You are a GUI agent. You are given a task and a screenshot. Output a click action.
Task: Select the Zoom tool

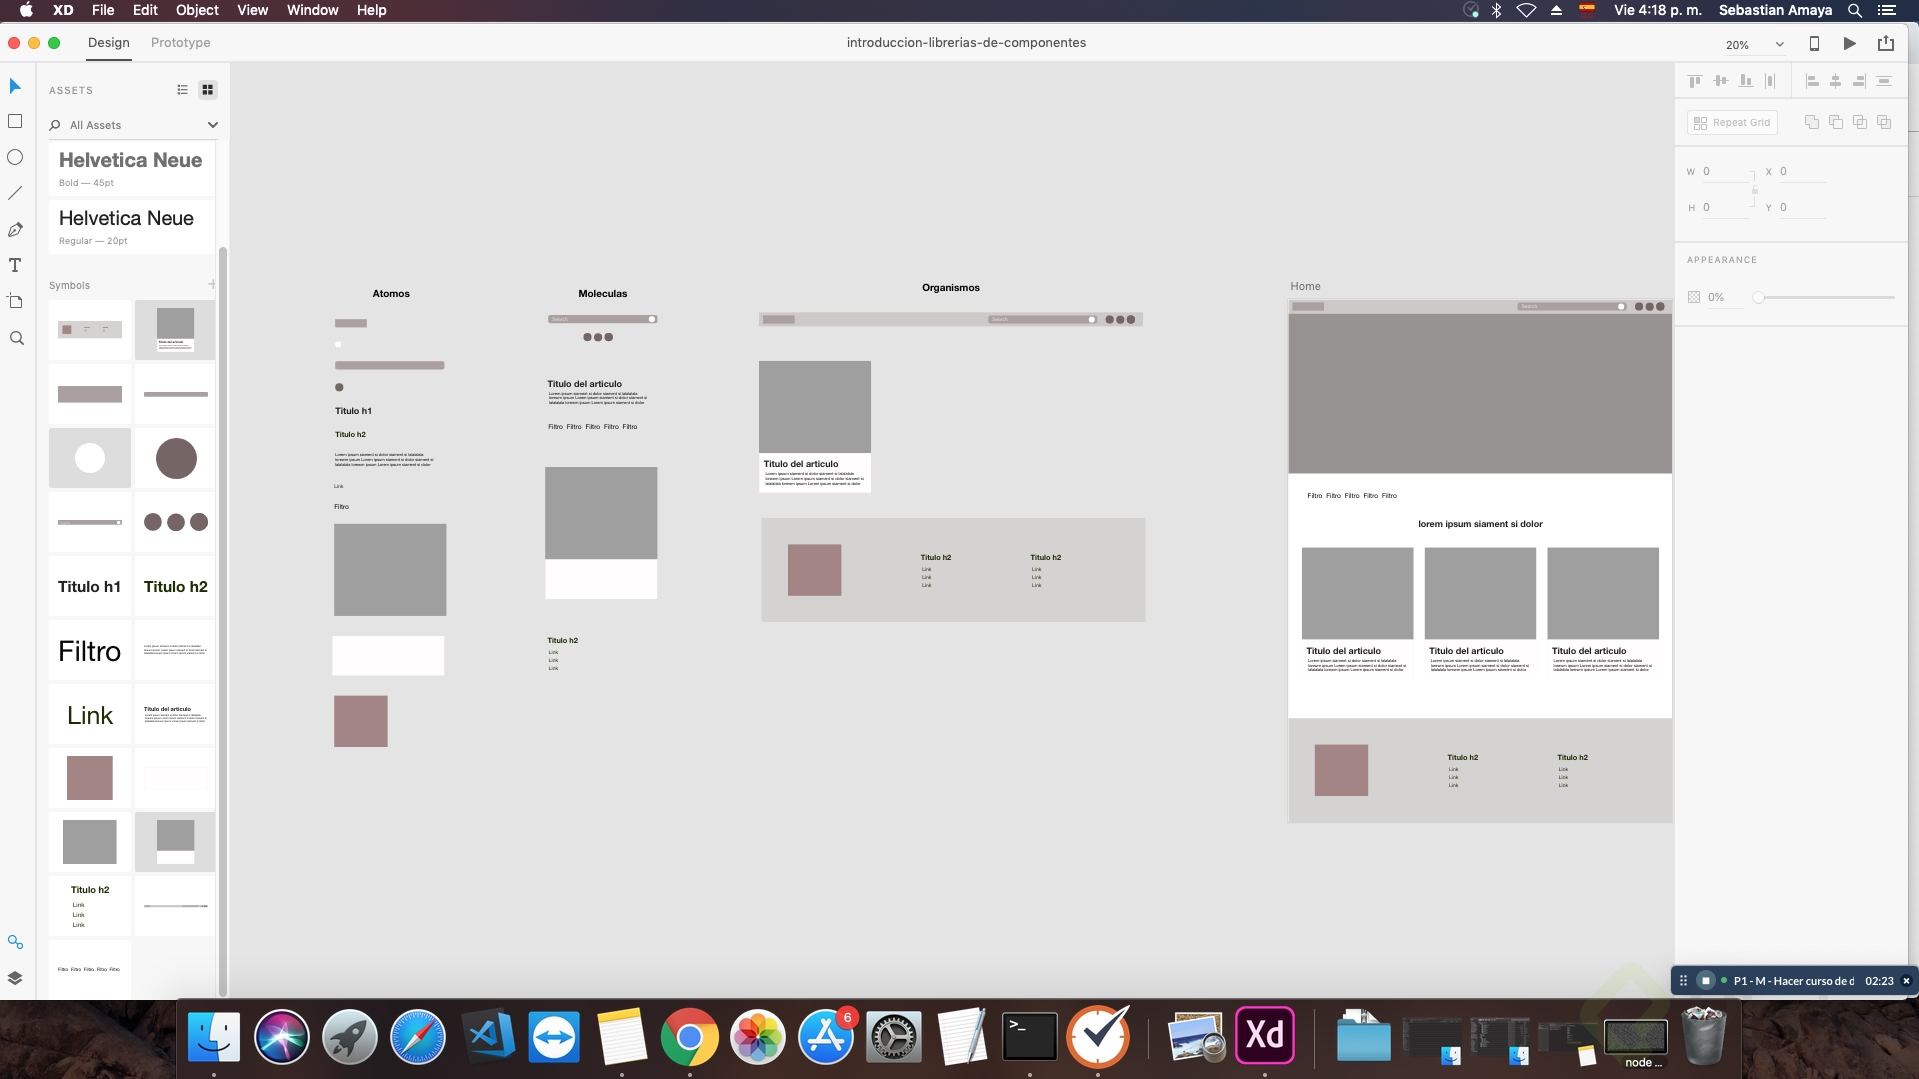[16, 339]
